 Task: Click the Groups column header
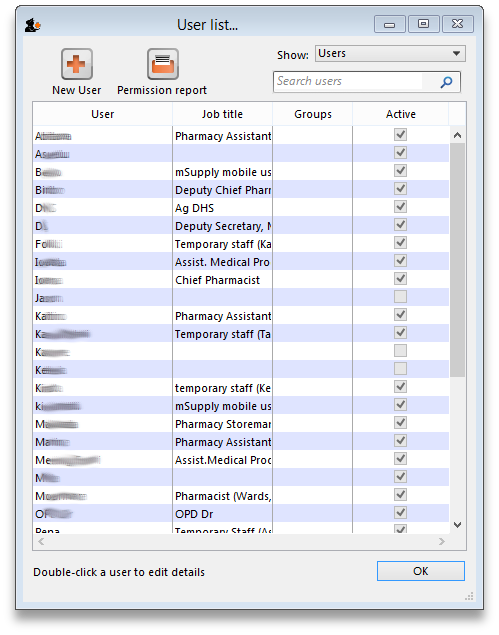pyautogui.click(x=313, y=114)
